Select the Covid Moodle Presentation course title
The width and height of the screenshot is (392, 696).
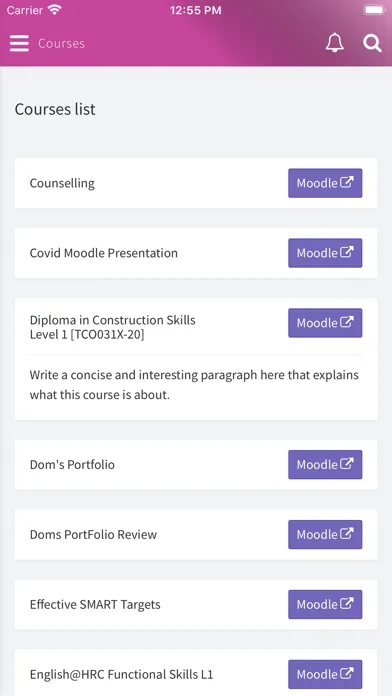103,253
